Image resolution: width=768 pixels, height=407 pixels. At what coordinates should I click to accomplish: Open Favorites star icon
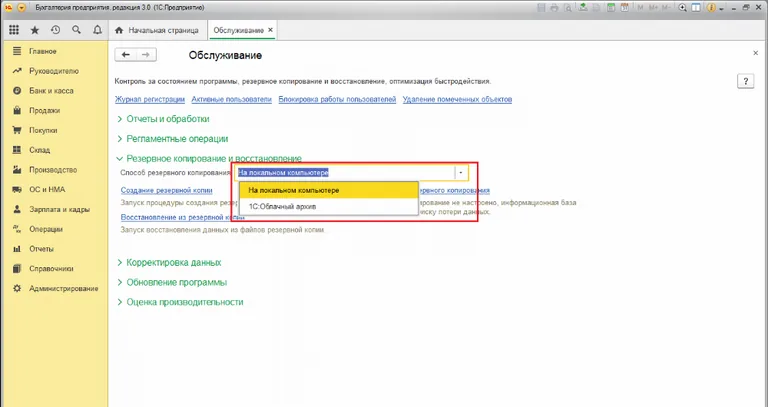[x=35, y=30]
